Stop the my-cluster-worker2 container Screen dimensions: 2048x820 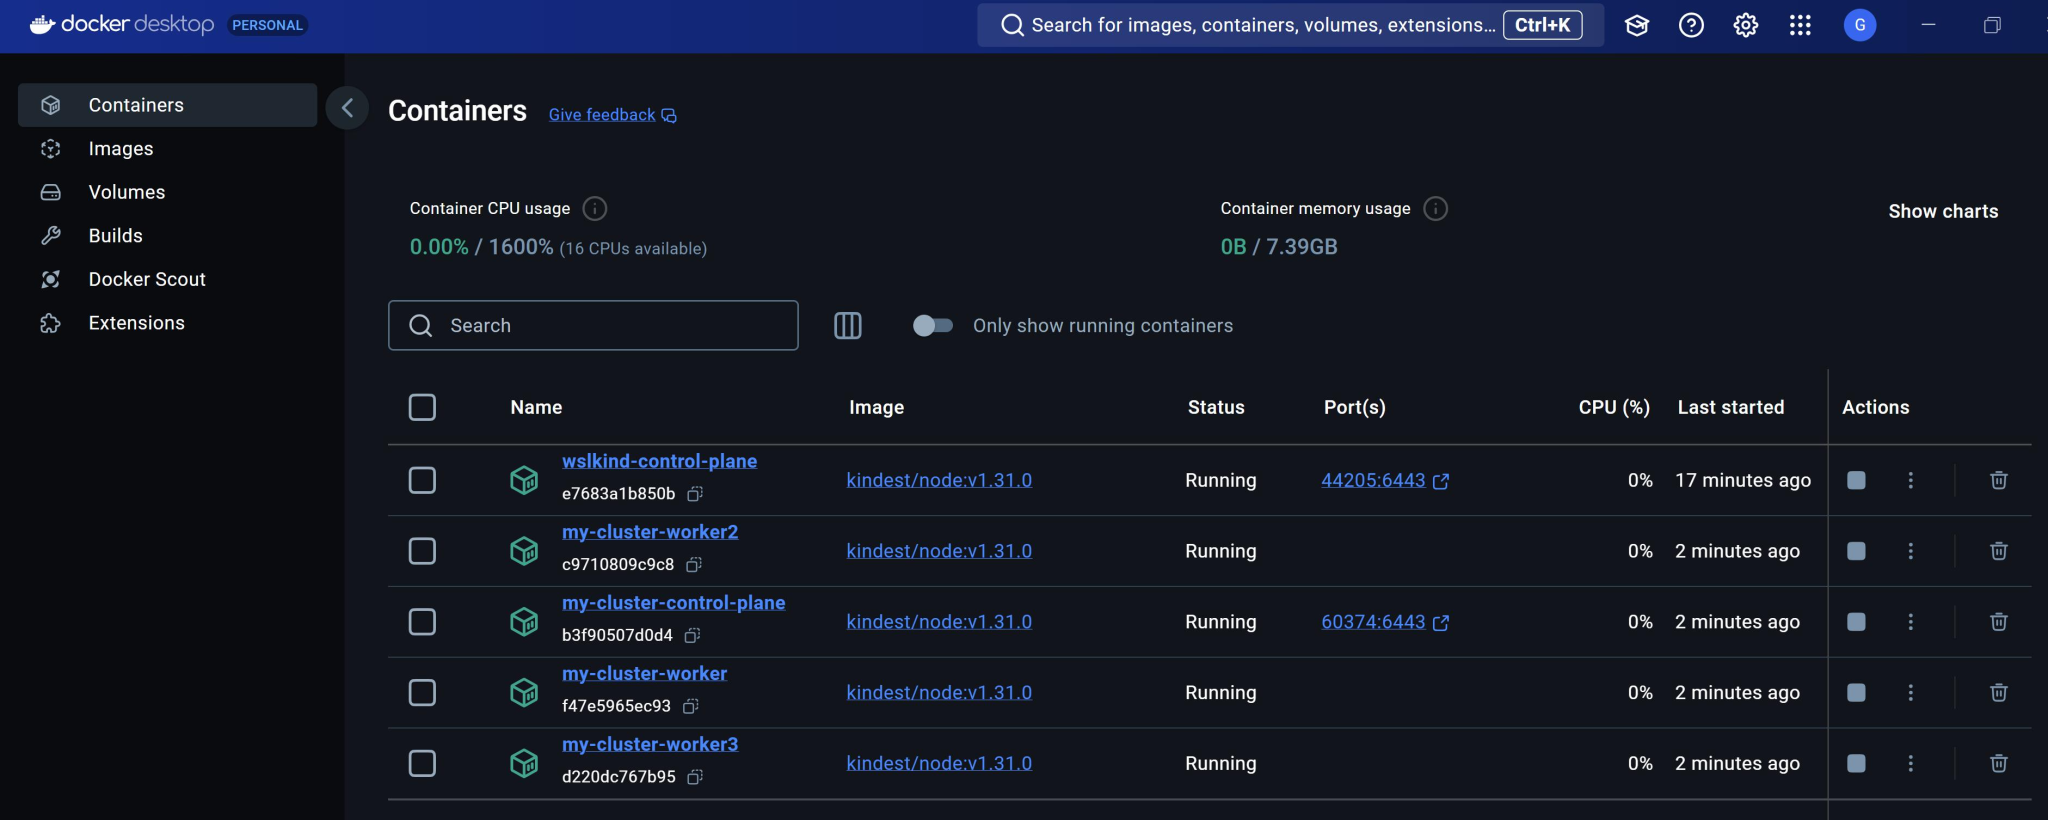coord(1856,552)
